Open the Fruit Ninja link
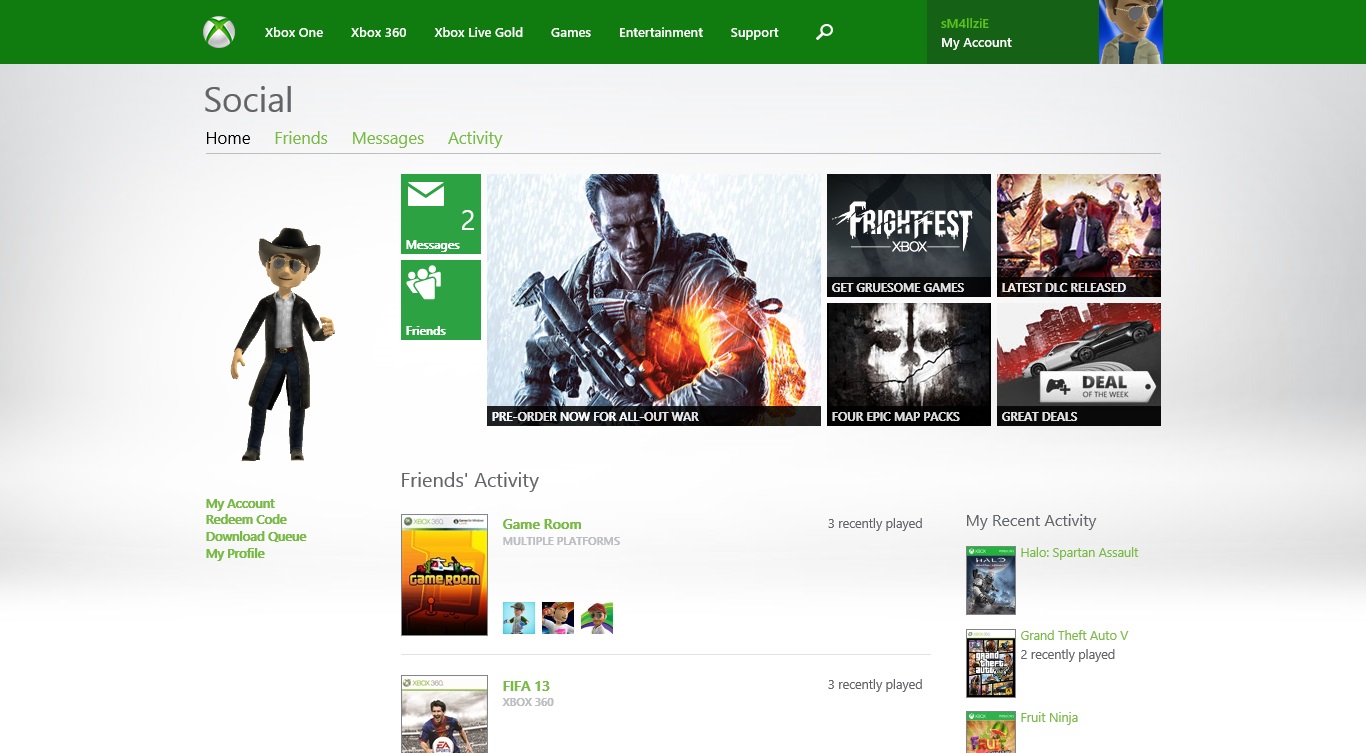The height and width of the screenshot is (753, 1366). pyautogui.click(x=1049, y=717)
